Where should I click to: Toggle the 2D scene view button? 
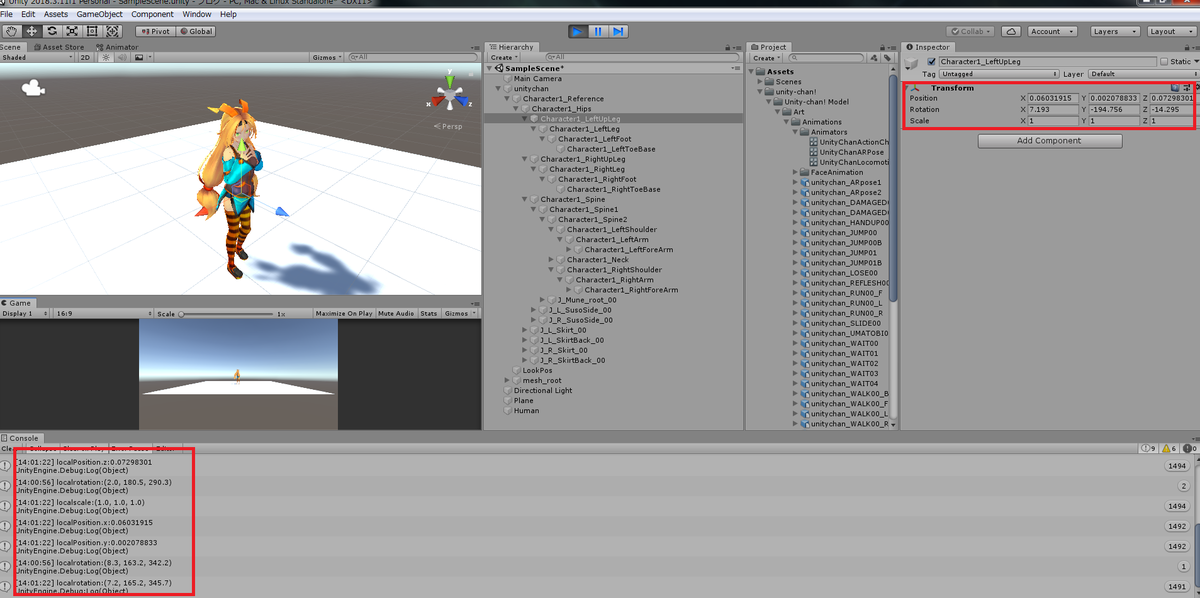[x=86, y=57]
